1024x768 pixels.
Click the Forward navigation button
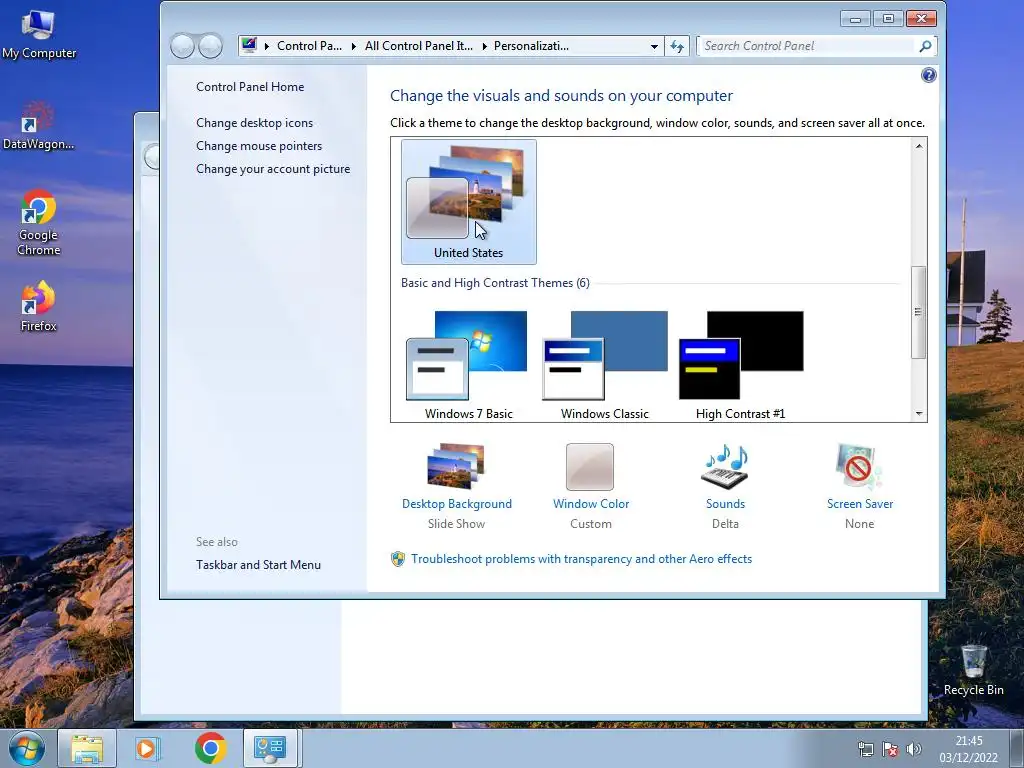click(x=210, y=46)
